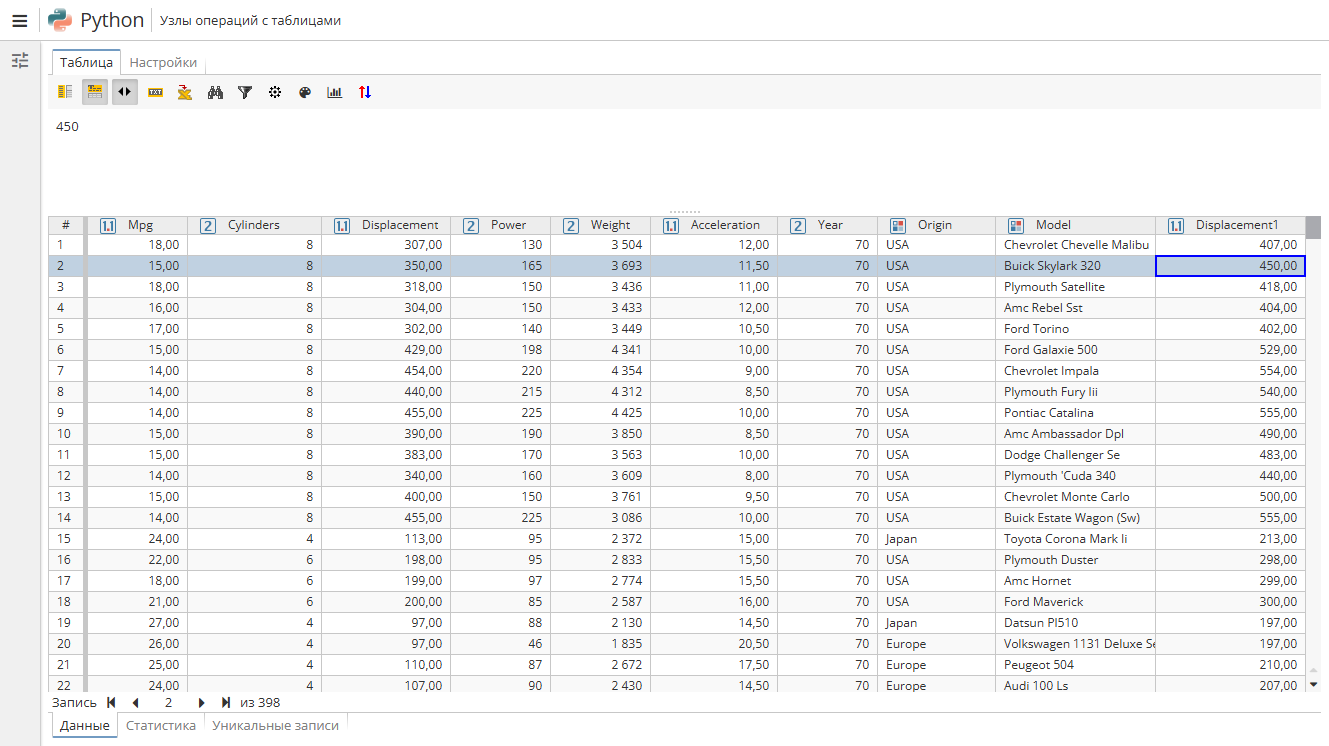Open the bar chart statistics tool

point(335,92)
